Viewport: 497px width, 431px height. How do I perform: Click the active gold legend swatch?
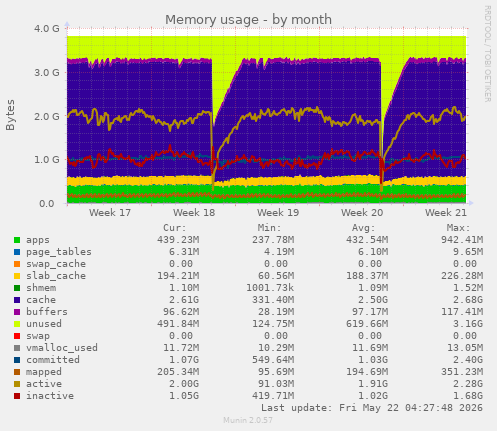click(x=17, y=384)
